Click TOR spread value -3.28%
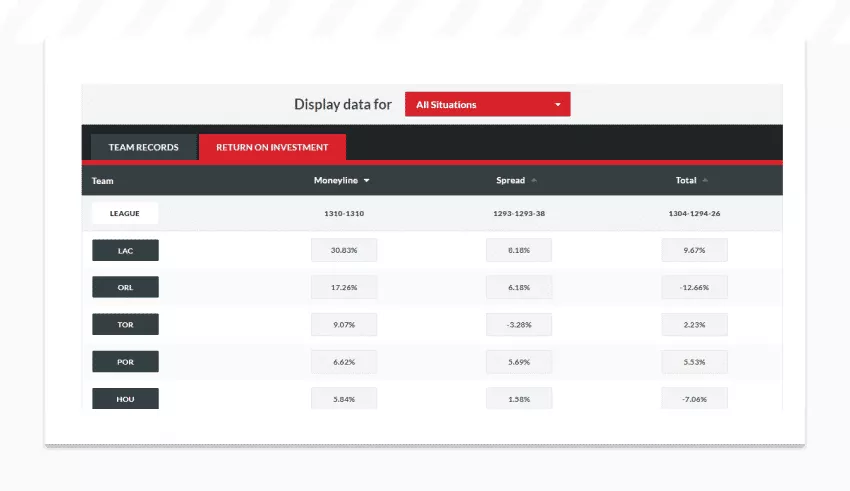This screenshot has height=491, width=850. coord(519,324)
